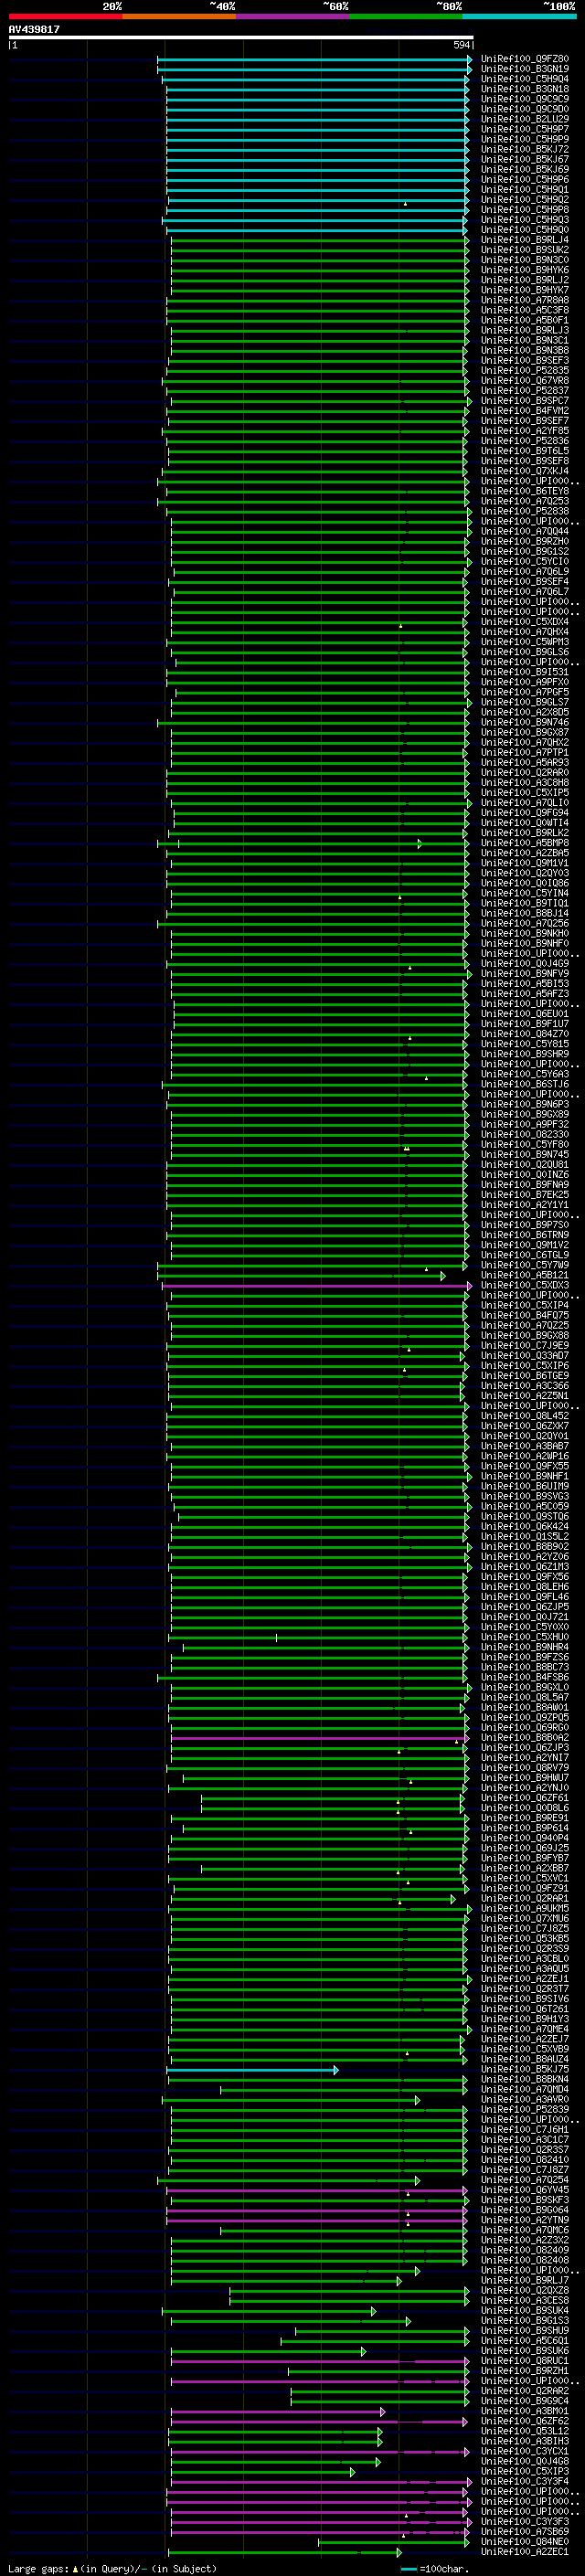Open hit UniRef100_B3GN19
Viewport: 585px width, 2576px height.
(x=525, y=69)
